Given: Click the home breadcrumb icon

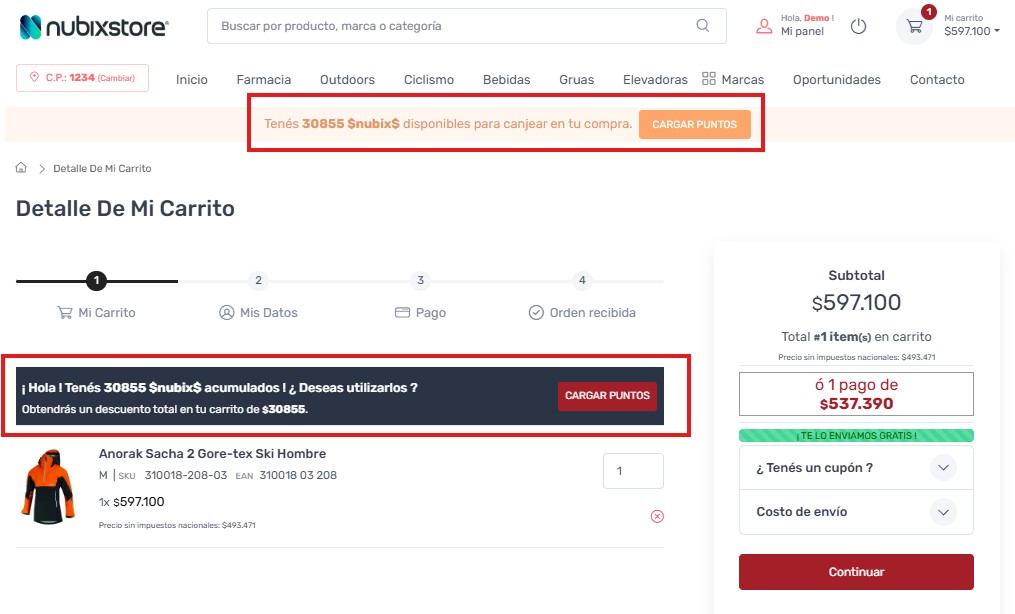Looking at the screenshot, I should 21,168.
